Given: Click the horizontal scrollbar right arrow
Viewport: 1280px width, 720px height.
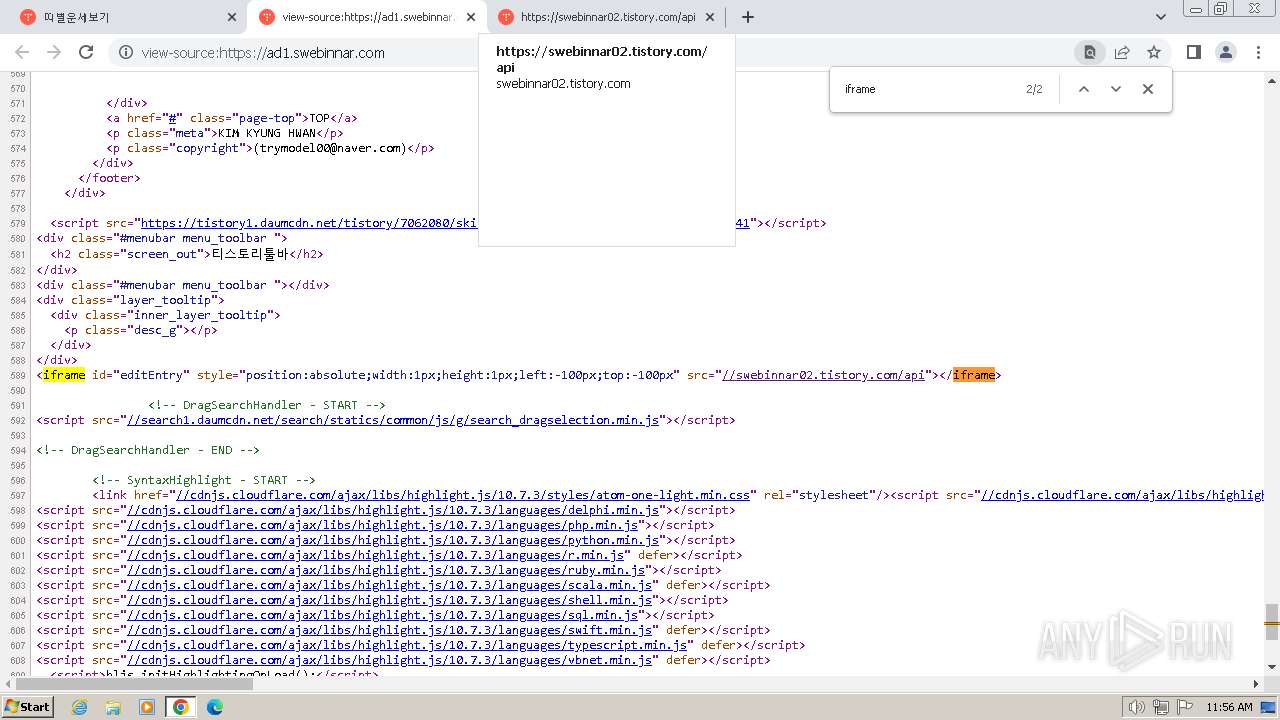Looking at the screenshot, I should (1257, 684).
